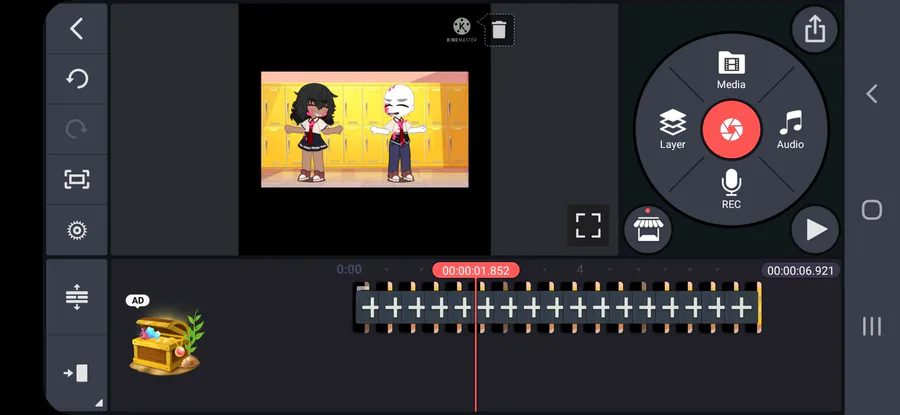The width and height of the screenshot is (900, 415).
Task: Open project settings gear
Action: (x=76, y=230)
